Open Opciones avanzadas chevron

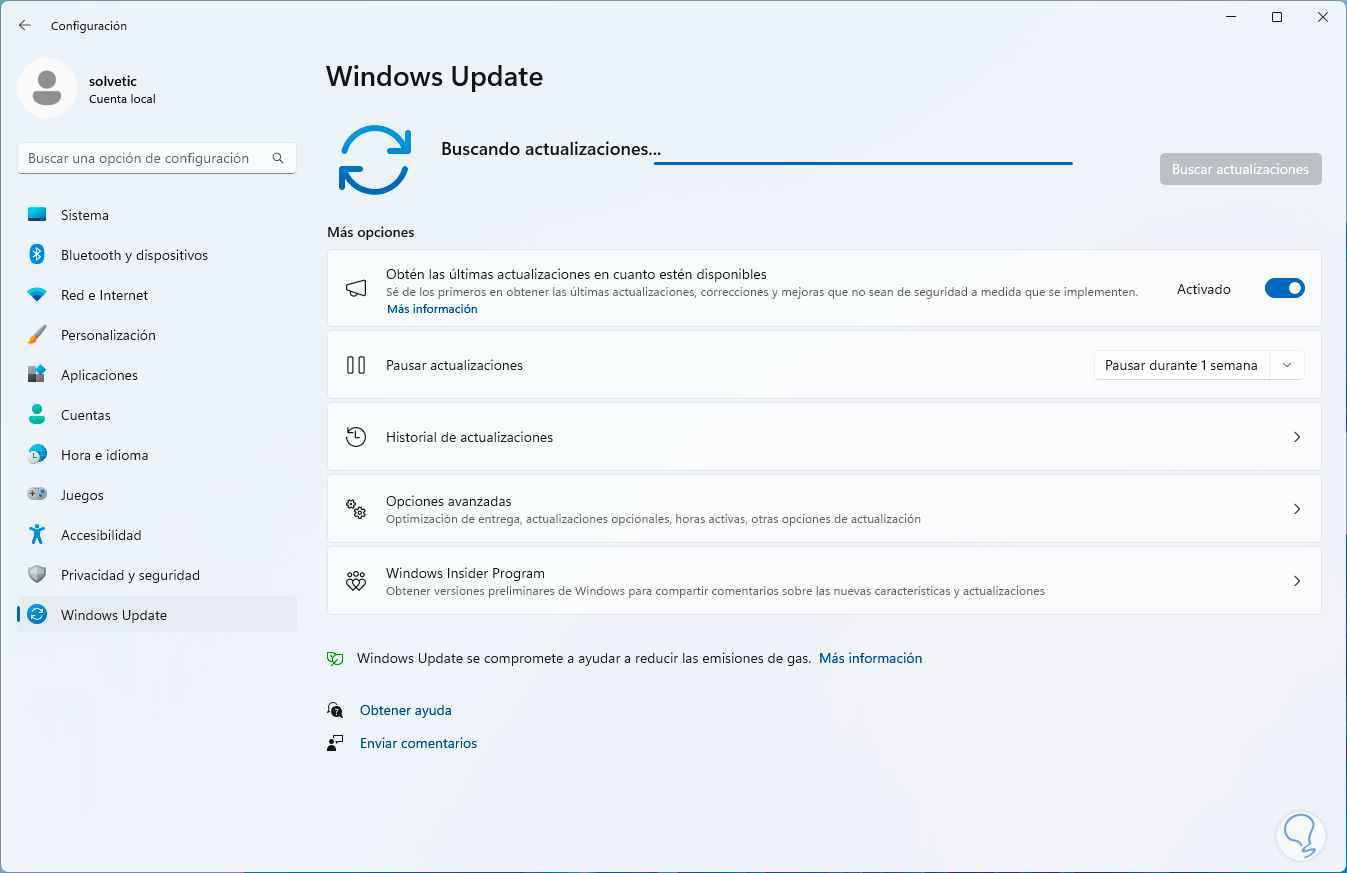click(1297, 509)
